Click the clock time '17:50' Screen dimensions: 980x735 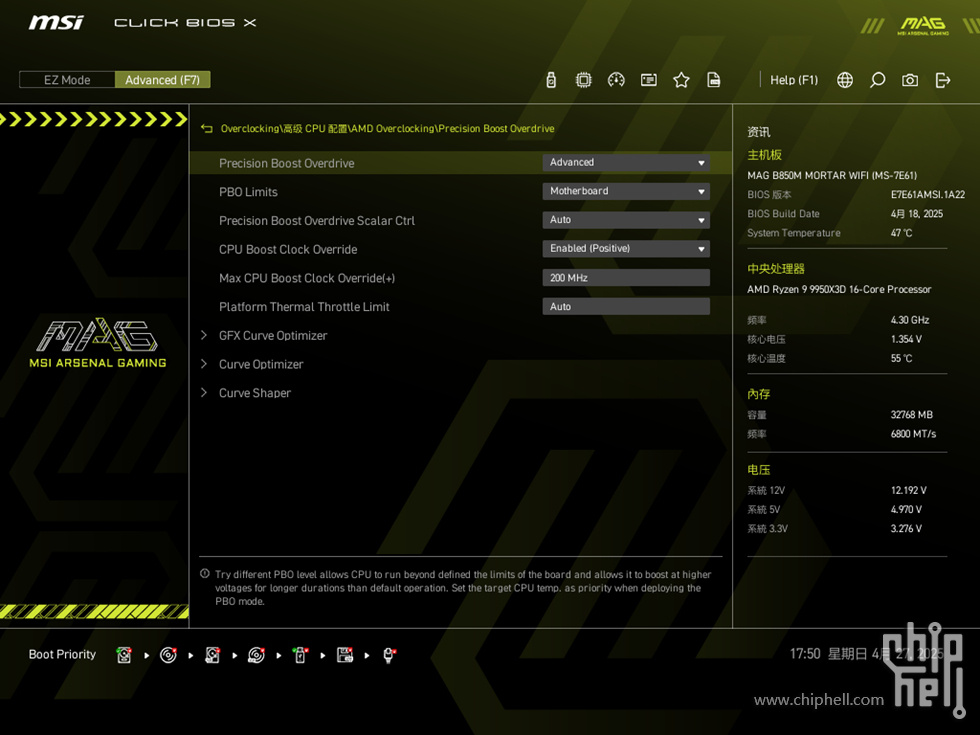pyautogui.click(x=805, y=654)
